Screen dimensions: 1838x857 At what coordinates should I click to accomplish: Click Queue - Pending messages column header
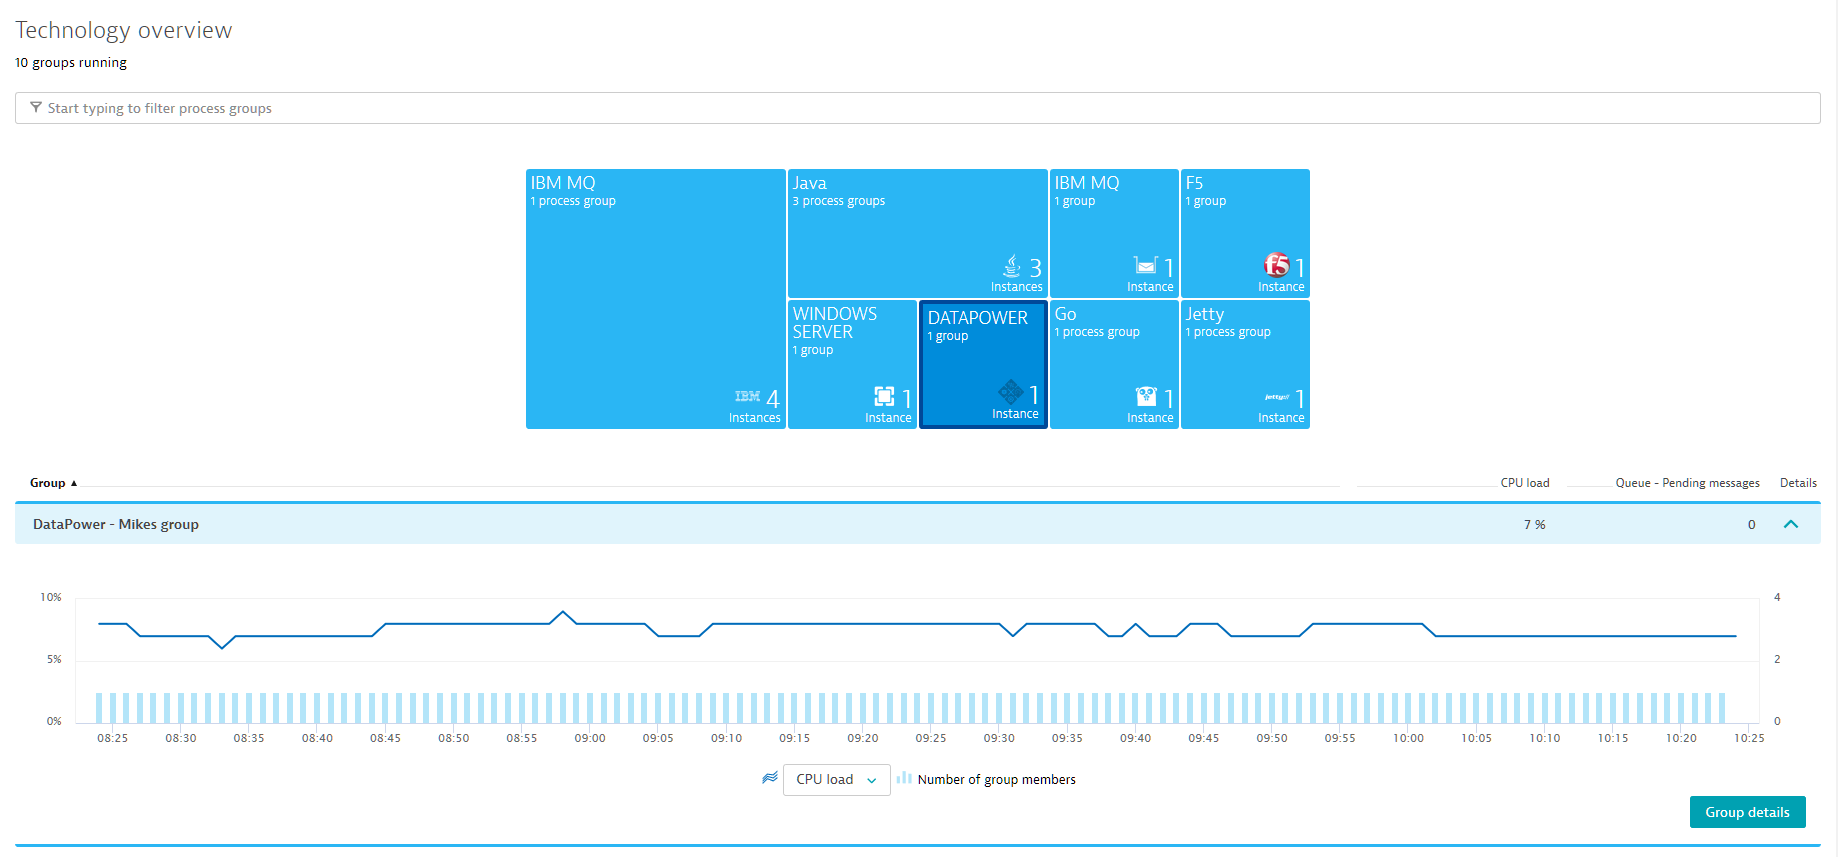coord(1687,483)
